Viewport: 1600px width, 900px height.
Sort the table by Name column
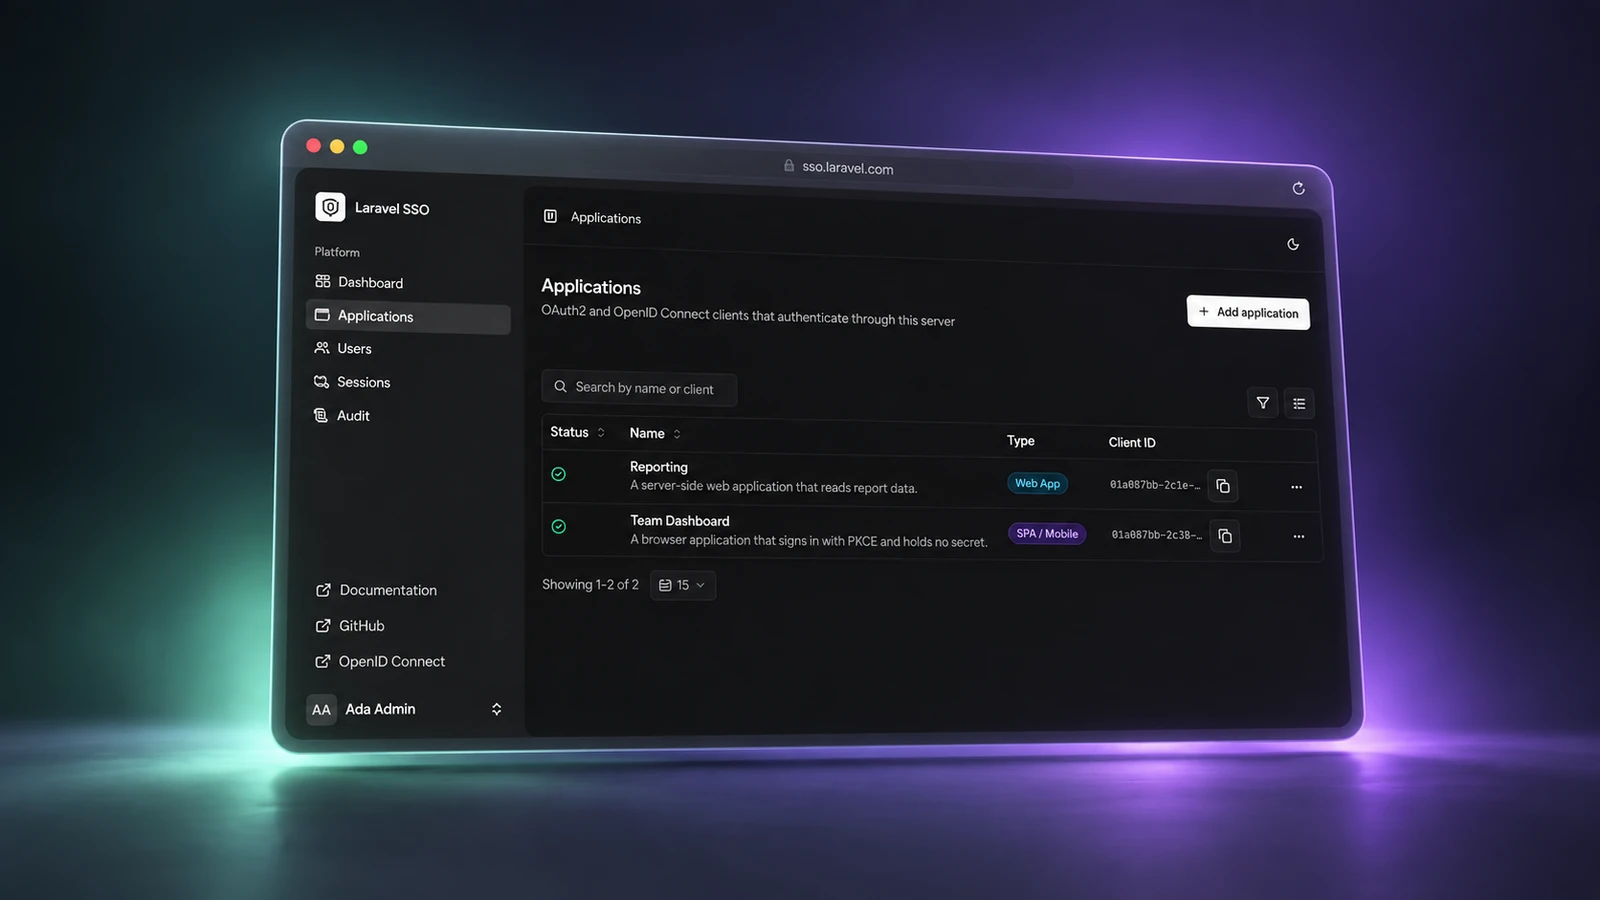click(655, 433)
